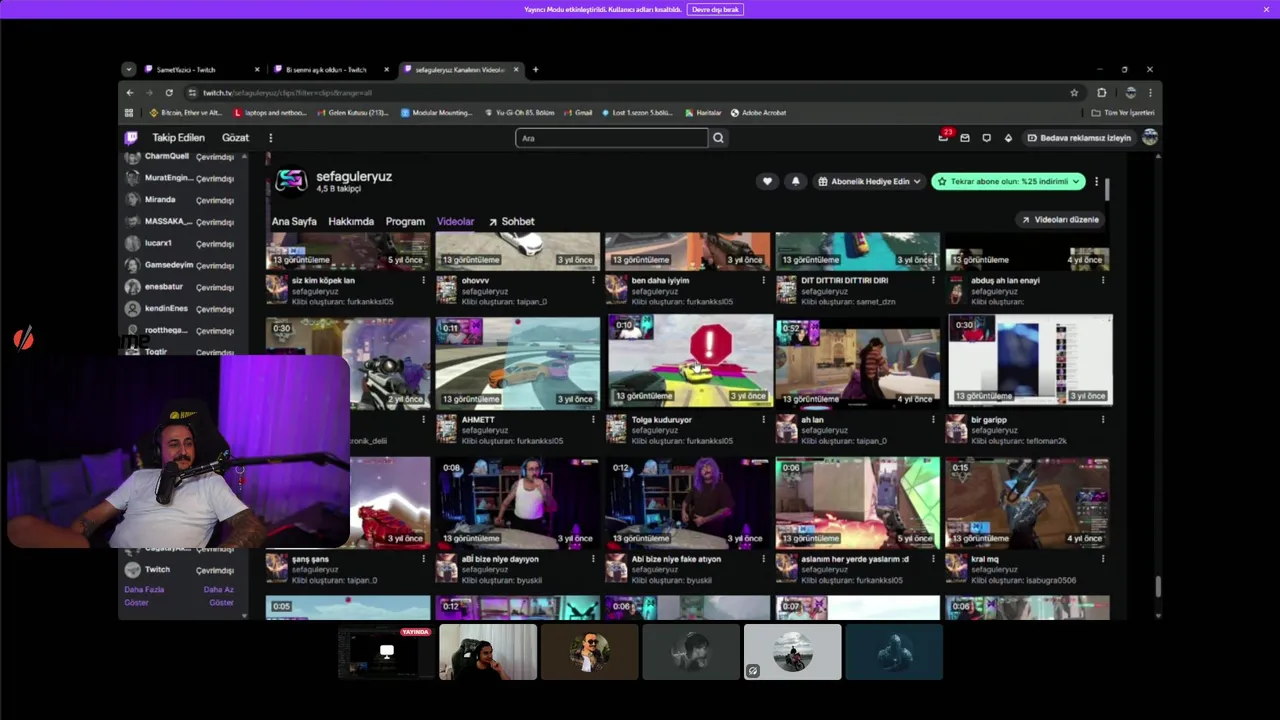Image resolution: width=1280 pixels, height=720 pixels.
Task: Bookmark this page with star icon
Action: (1074, 92)
